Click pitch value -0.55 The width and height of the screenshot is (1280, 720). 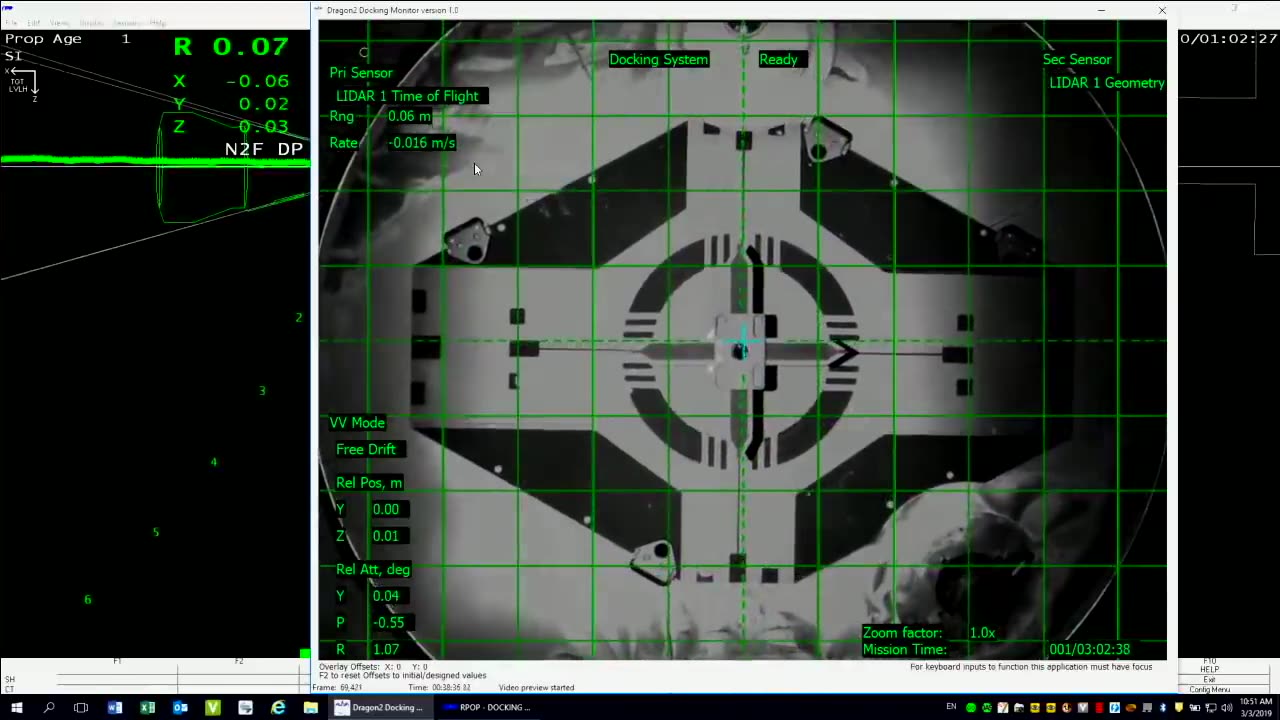[388, 622]
